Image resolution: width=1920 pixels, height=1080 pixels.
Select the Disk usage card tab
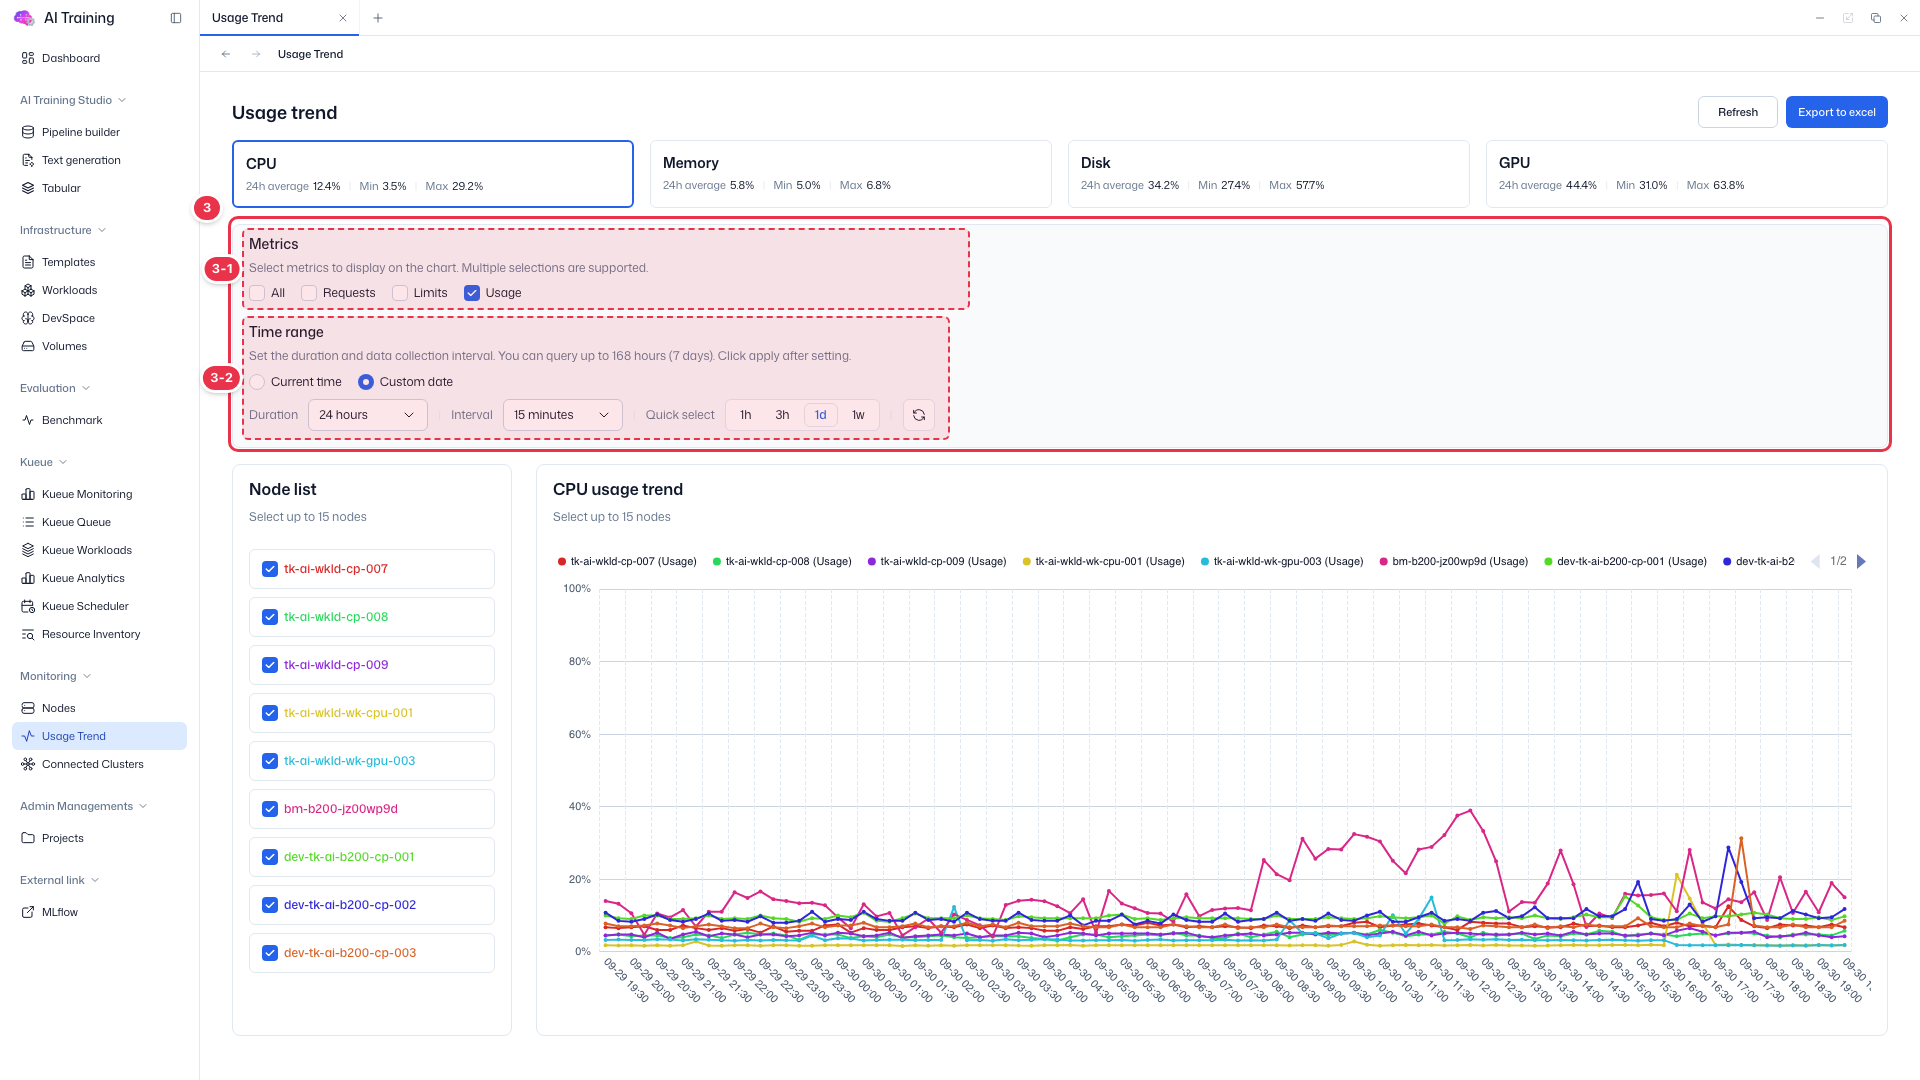[1269, 174]
